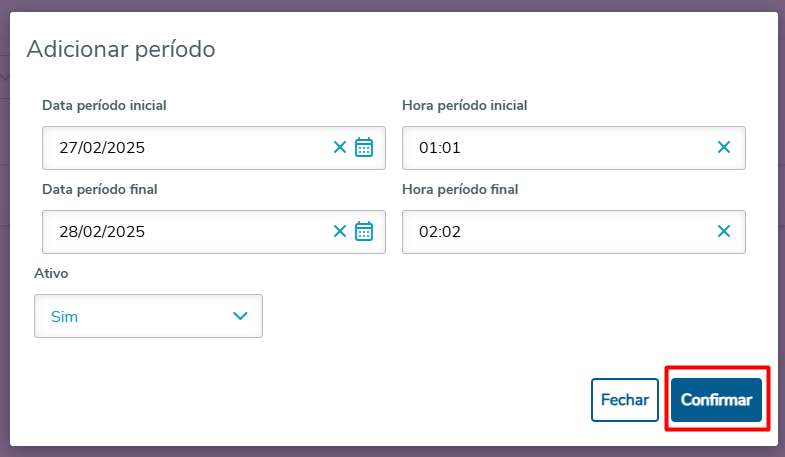Open calendar picker for Data período inicial
785x457 pixels.
pos(364,148)
